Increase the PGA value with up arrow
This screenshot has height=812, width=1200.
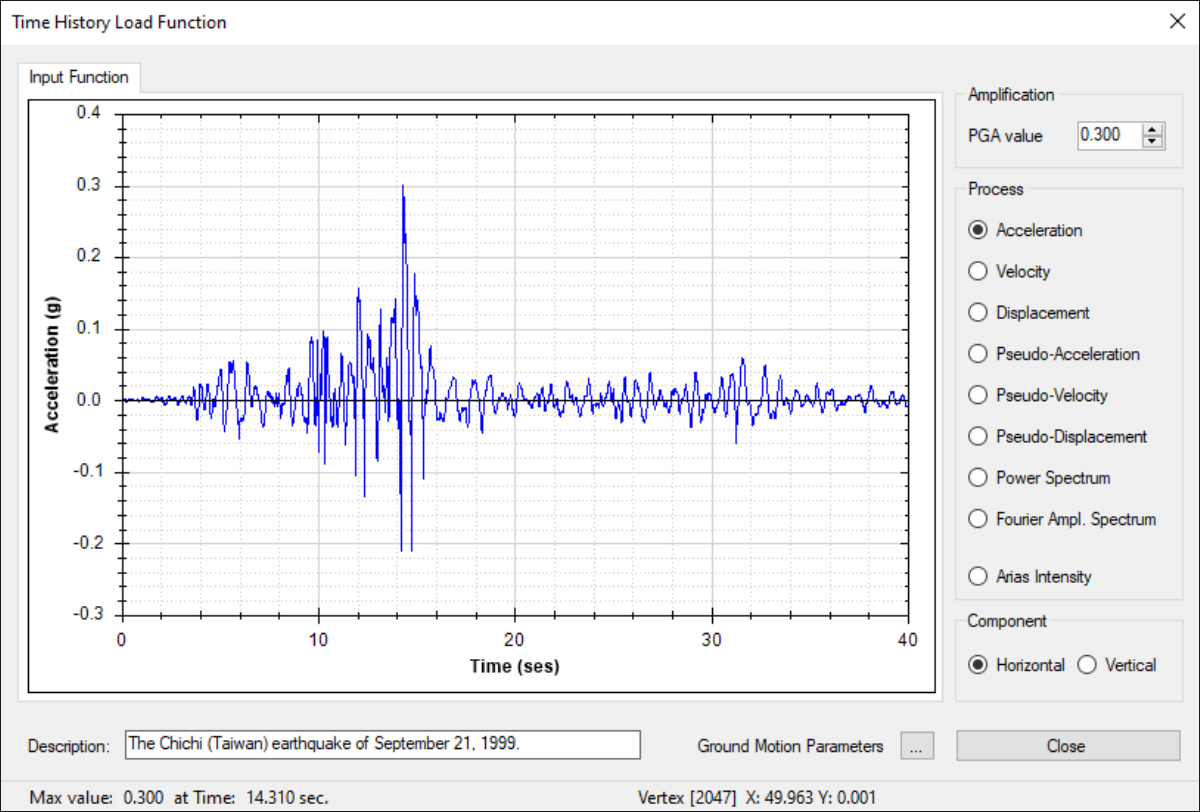coord(1154,129)
